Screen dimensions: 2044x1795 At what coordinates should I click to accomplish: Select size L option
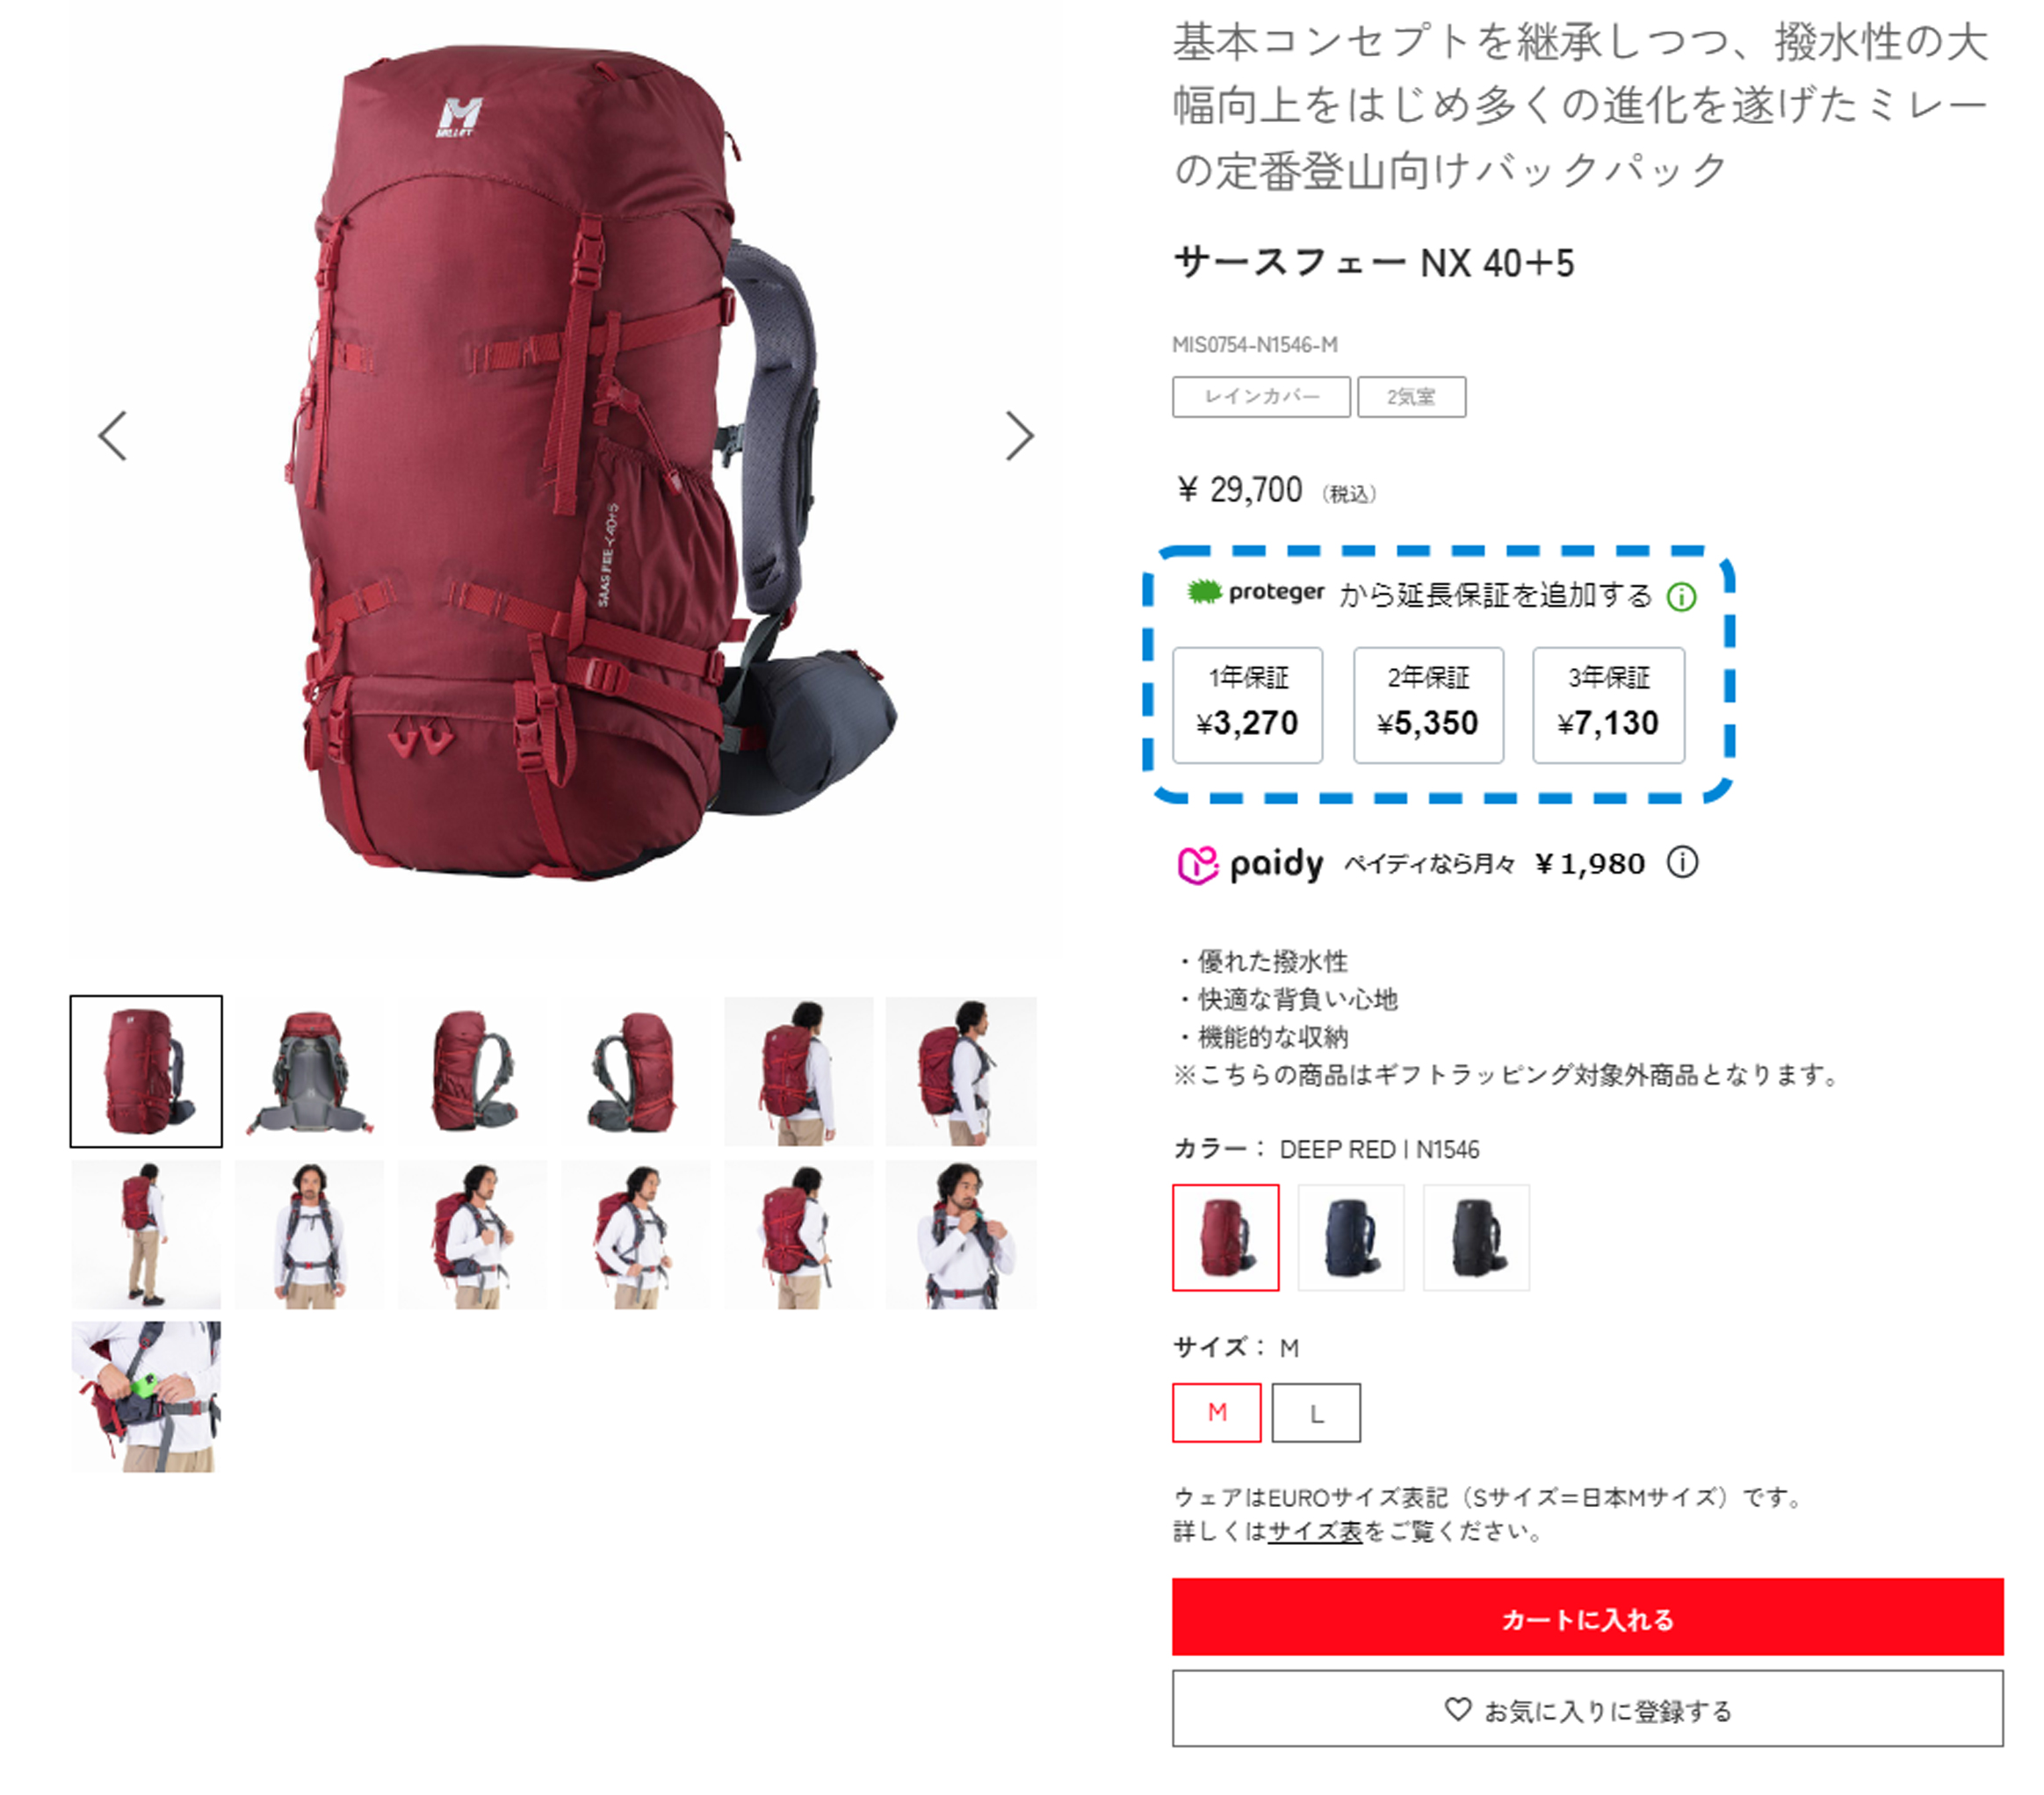pyautogui.click(x=1316, y=1412)
